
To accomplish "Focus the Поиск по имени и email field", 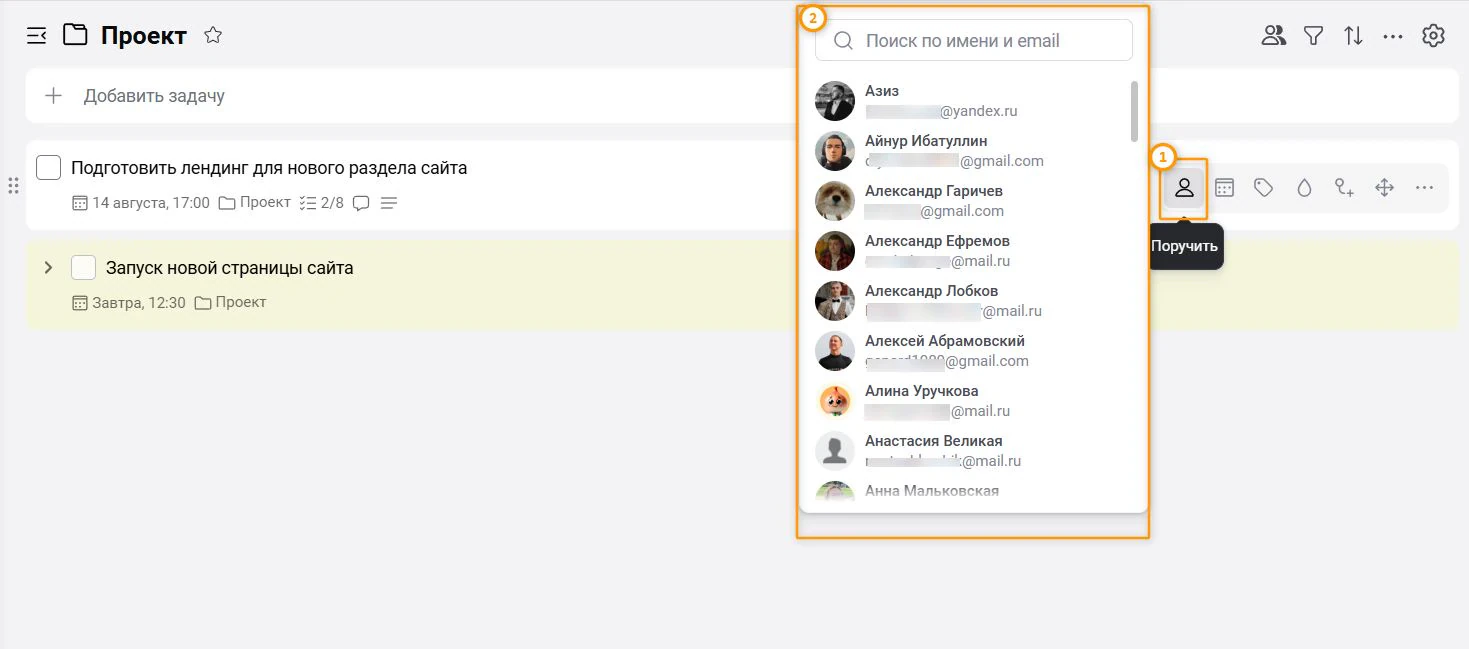I will click(x=974, y=41).
